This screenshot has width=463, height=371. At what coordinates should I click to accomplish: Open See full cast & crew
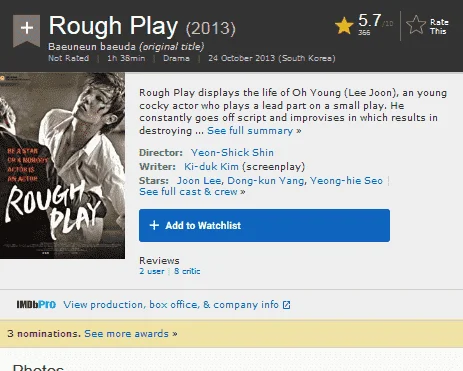click(x=192, y=192)
